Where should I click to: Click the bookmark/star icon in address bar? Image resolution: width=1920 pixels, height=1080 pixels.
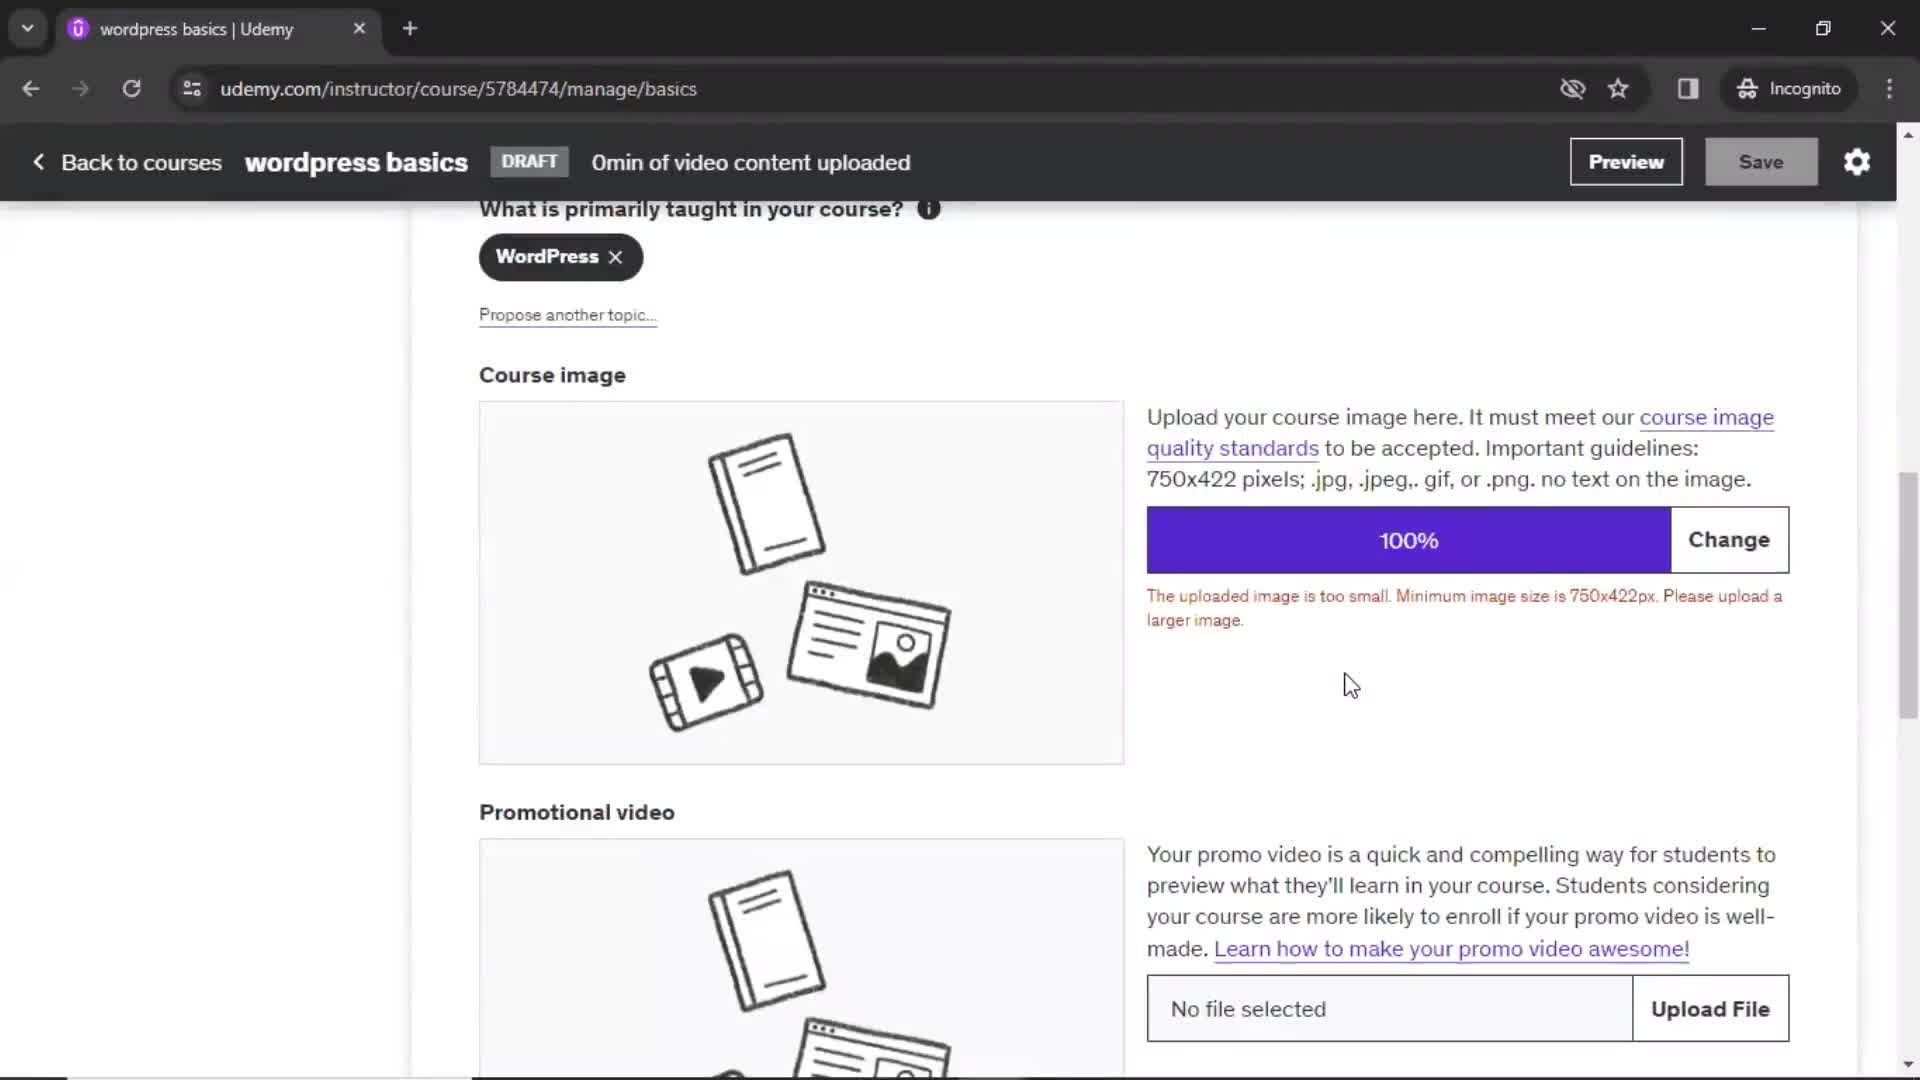pos(1618,88)
